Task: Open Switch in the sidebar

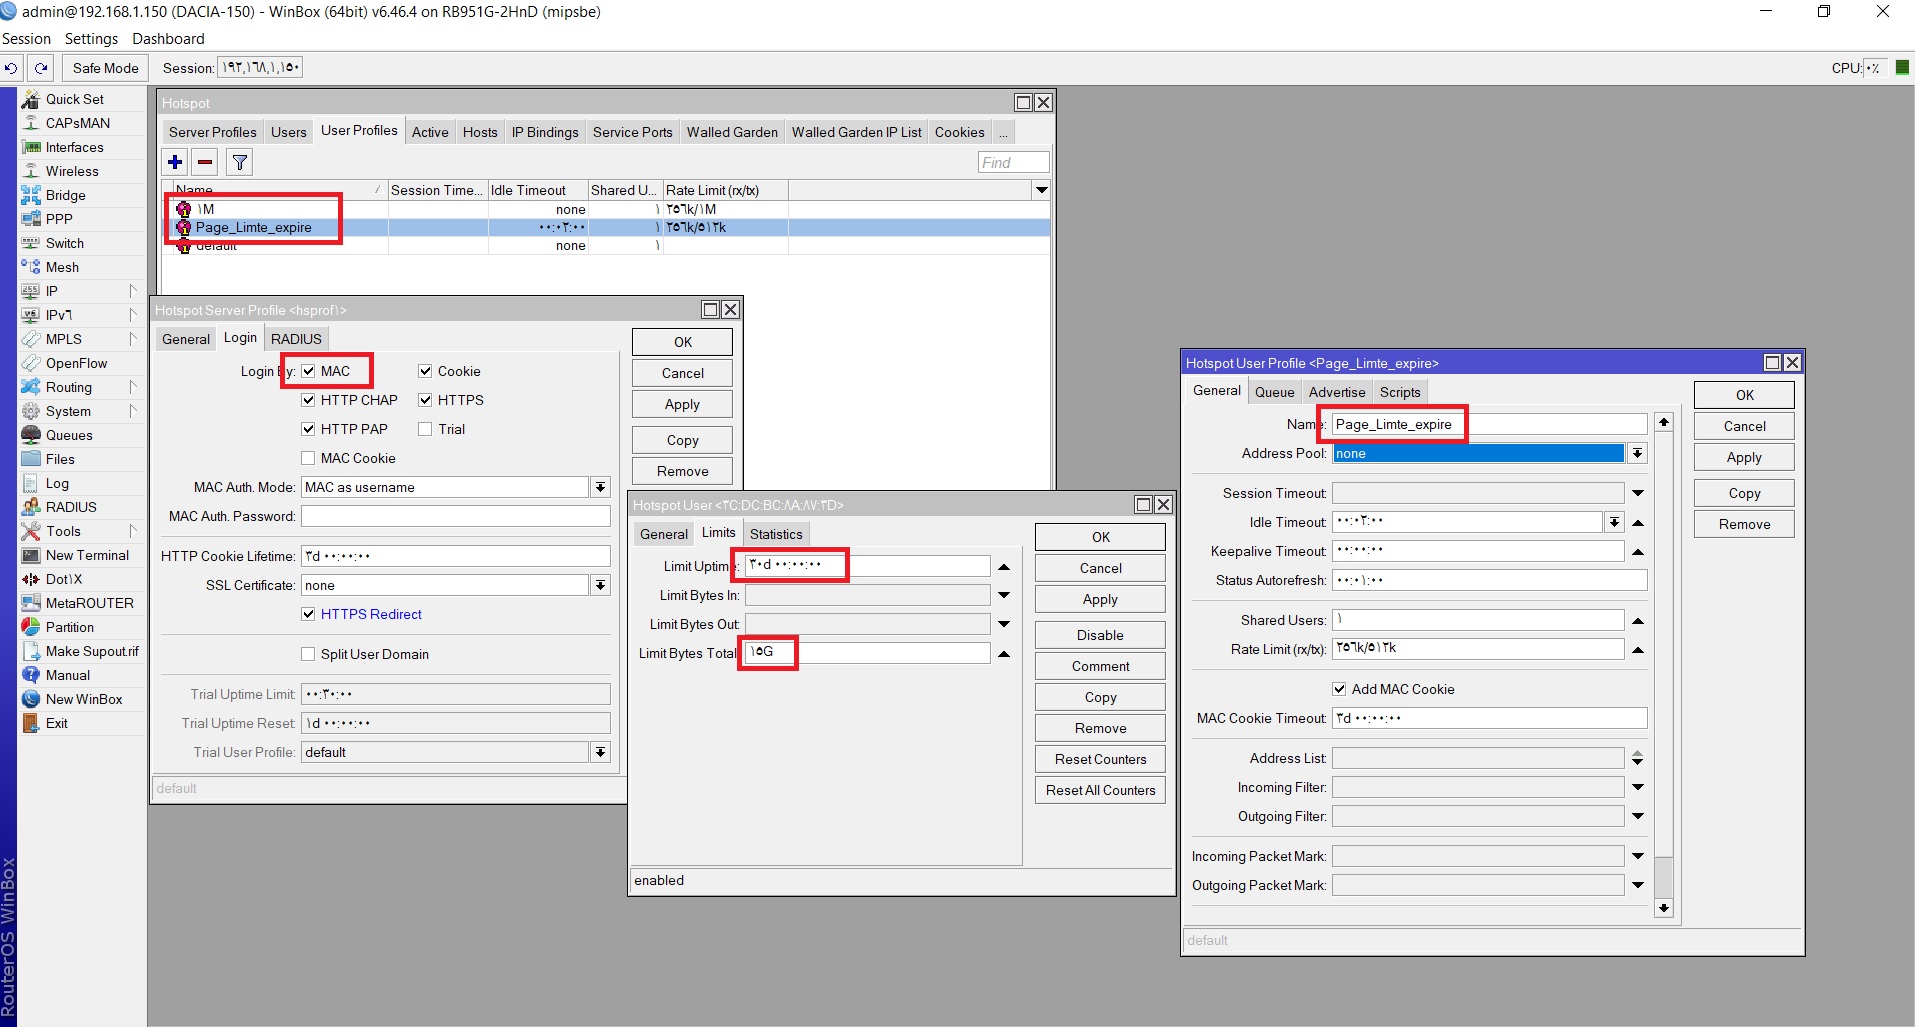Action: tap(64, 243)
